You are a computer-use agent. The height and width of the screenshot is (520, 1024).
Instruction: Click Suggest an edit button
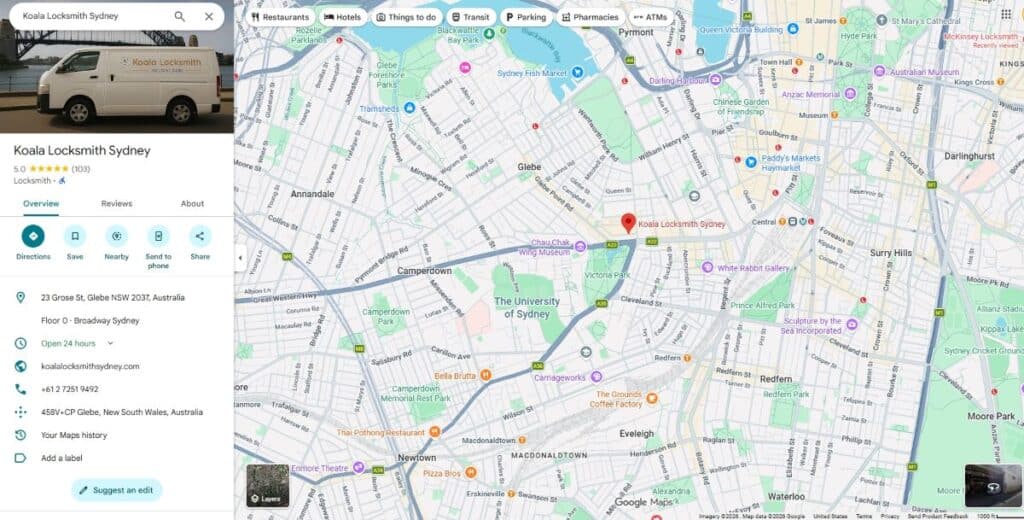pos(117,490)
